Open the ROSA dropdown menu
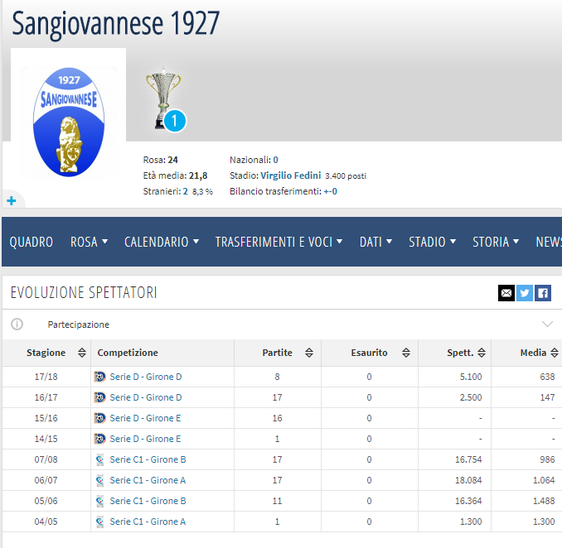562x548 pixels. [89, 242]
